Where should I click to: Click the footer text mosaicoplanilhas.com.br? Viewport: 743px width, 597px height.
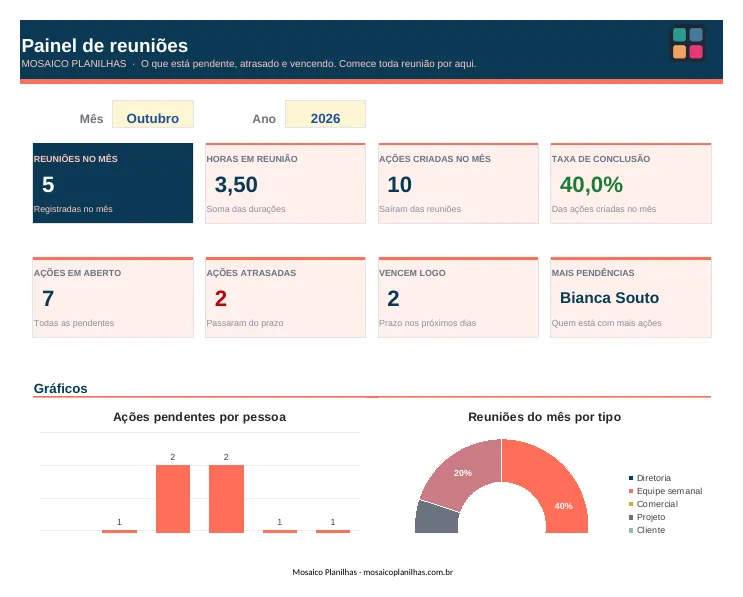click(408, 572)
